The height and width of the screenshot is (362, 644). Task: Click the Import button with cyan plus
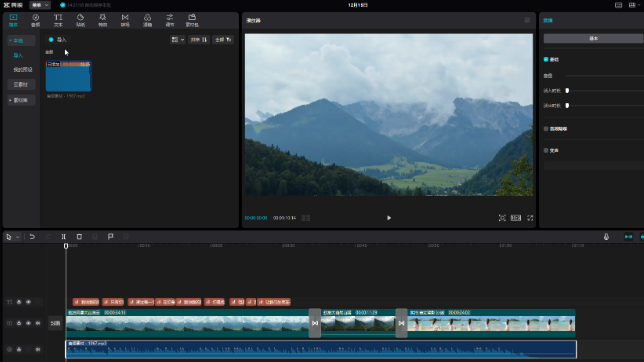click(58, 40)
